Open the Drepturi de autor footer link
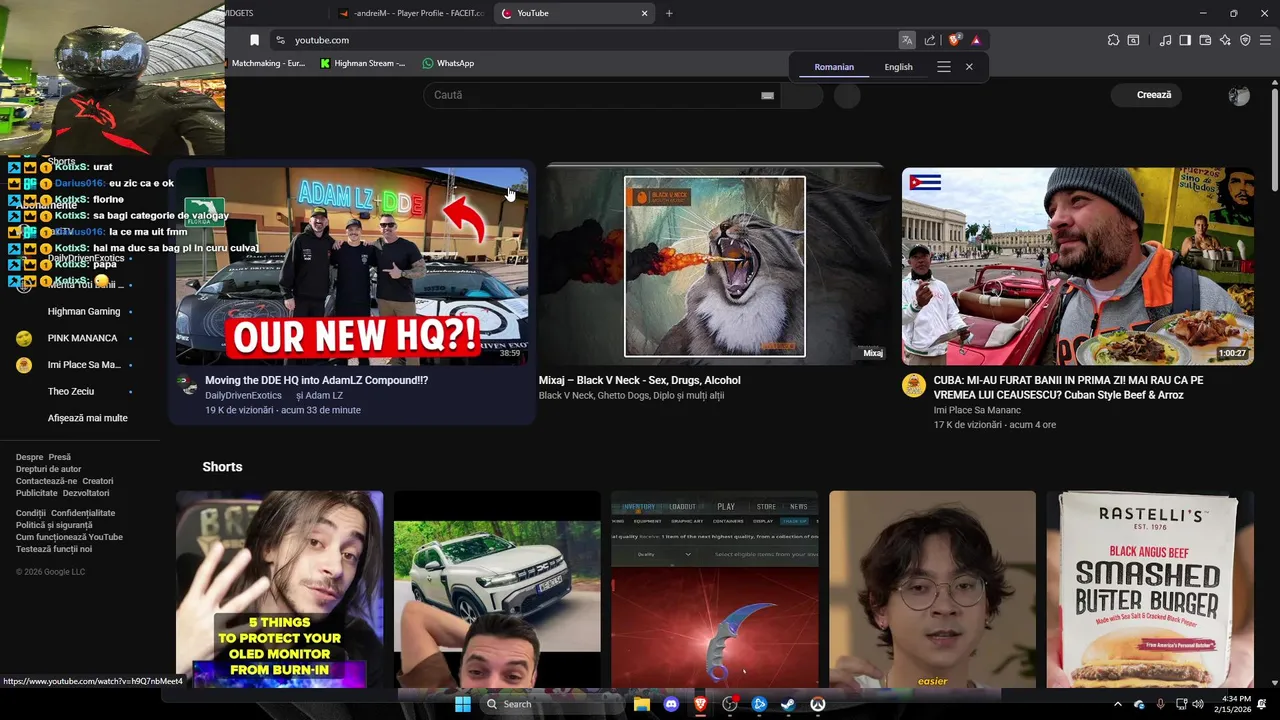Image resolution: width=1280 pixels, height=720 pixels. tap(48, 469)
